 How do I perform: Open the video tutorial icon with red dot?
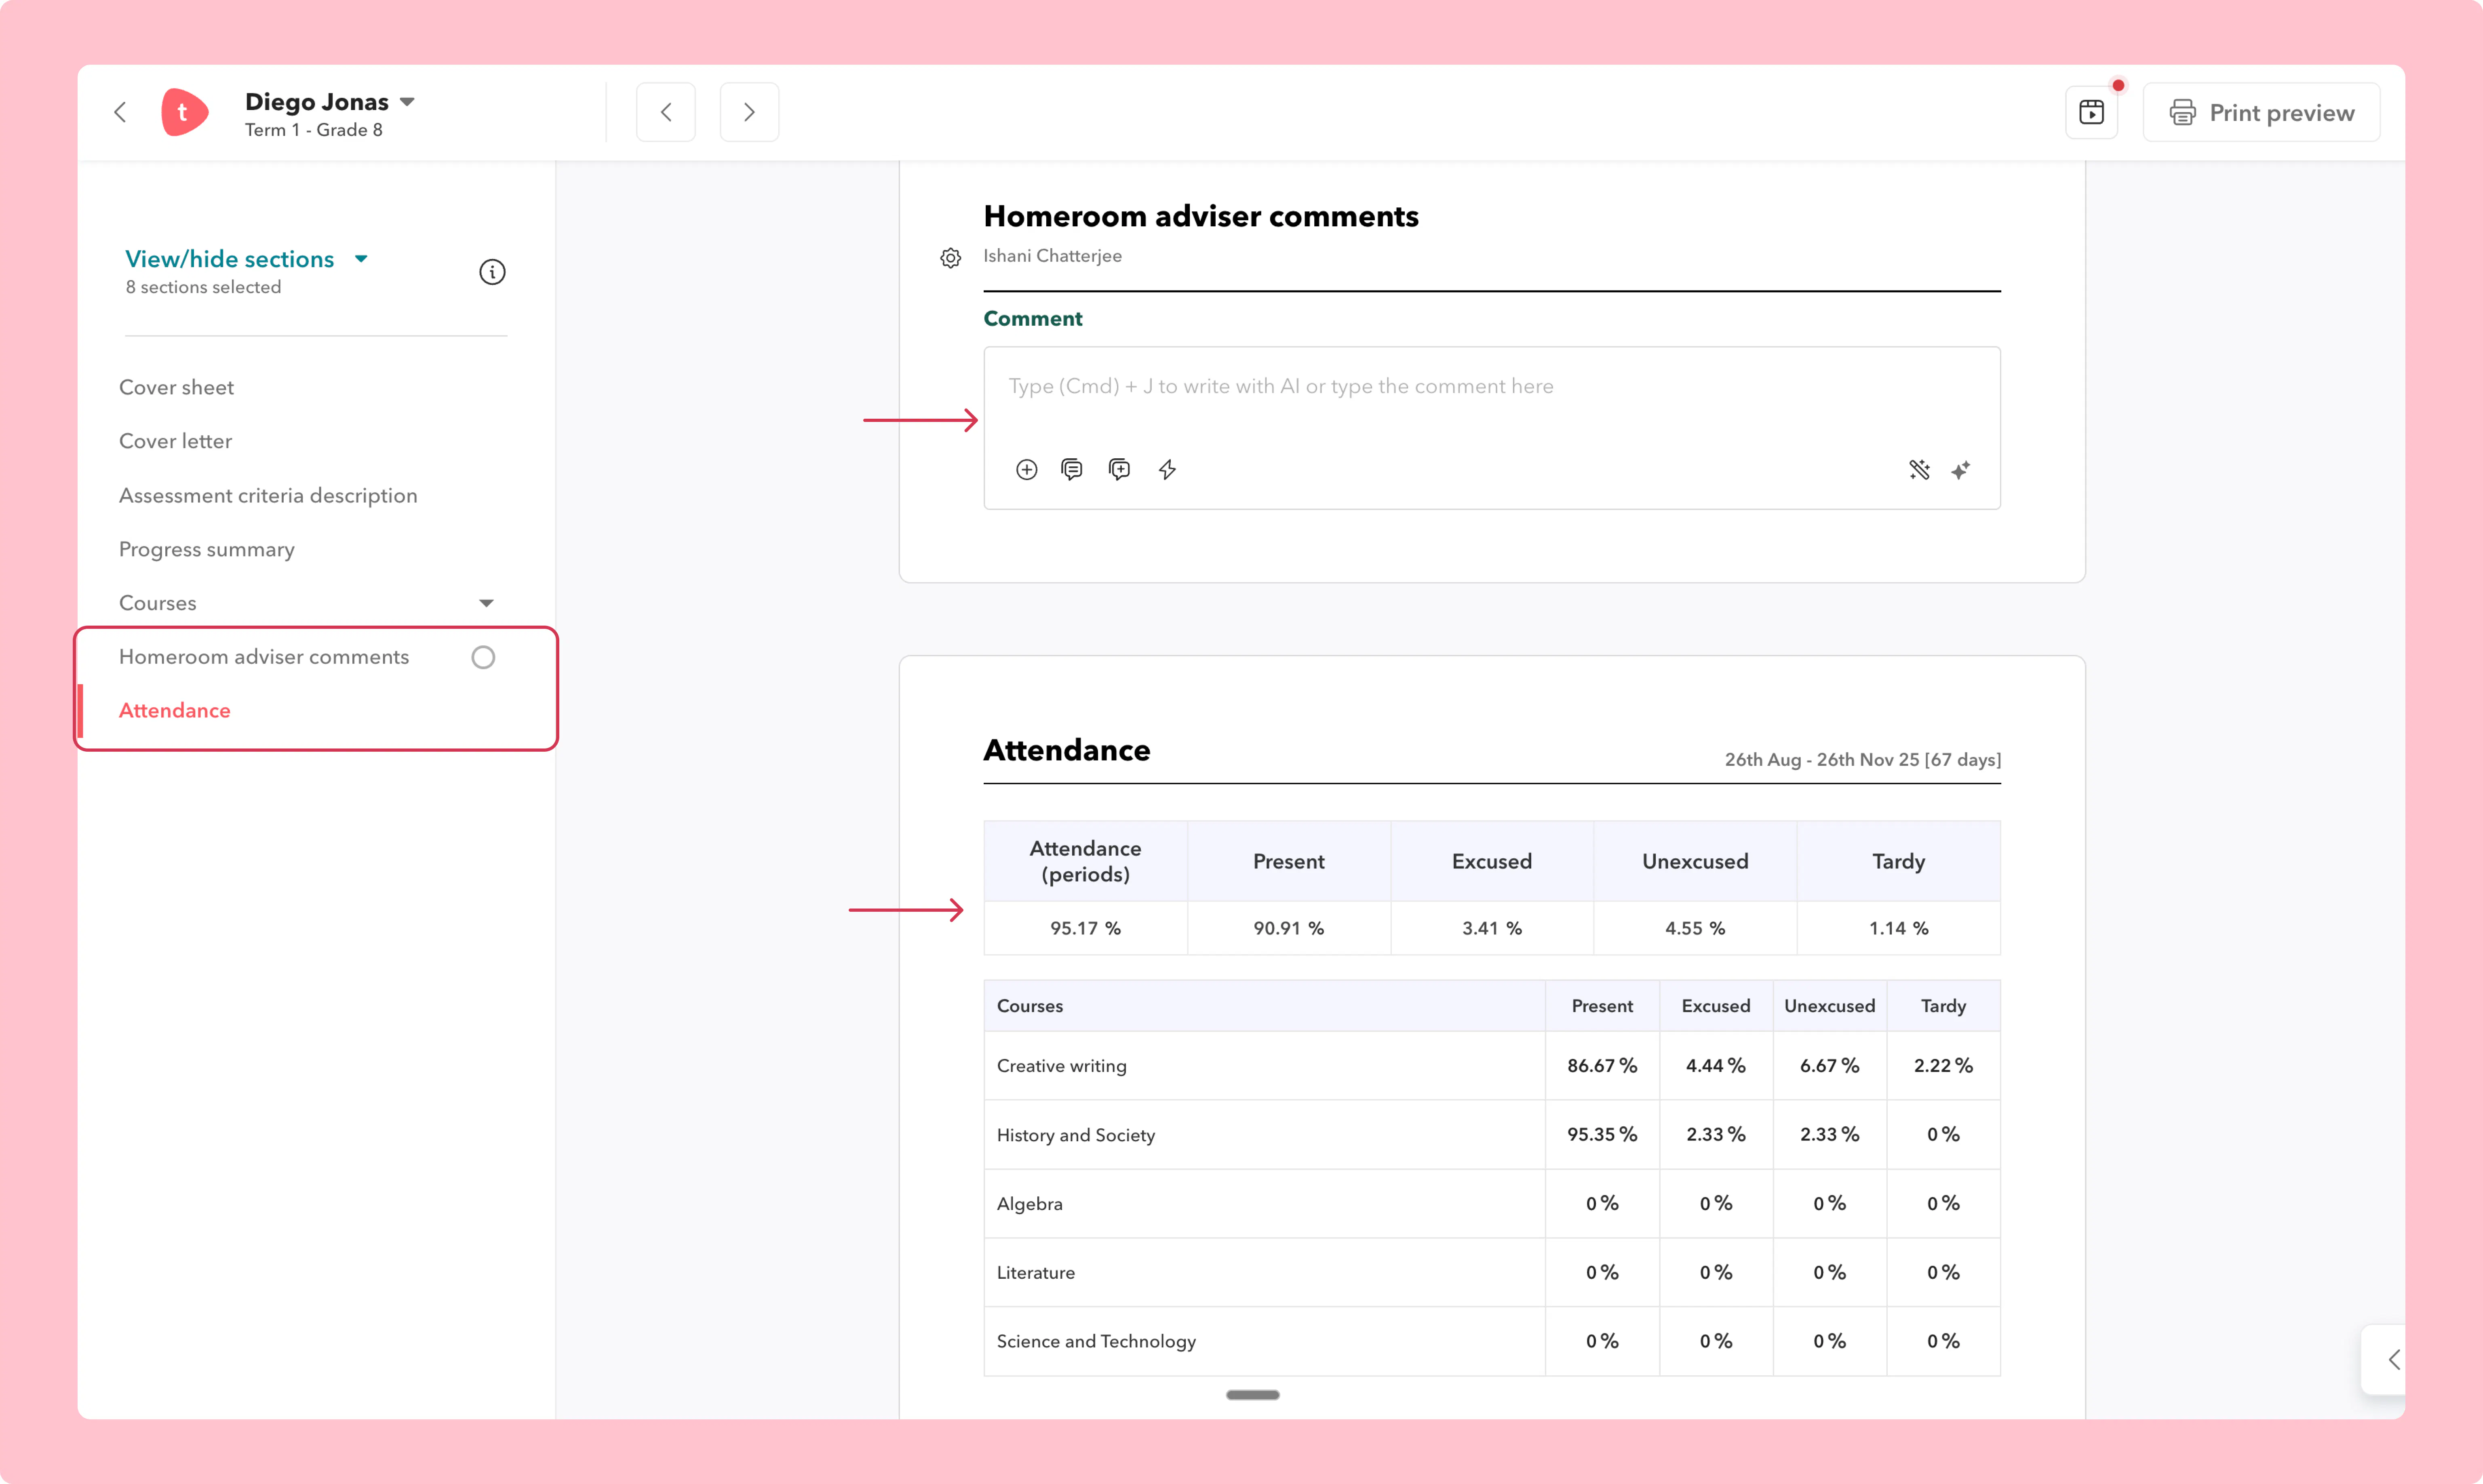pos(2092,112)
